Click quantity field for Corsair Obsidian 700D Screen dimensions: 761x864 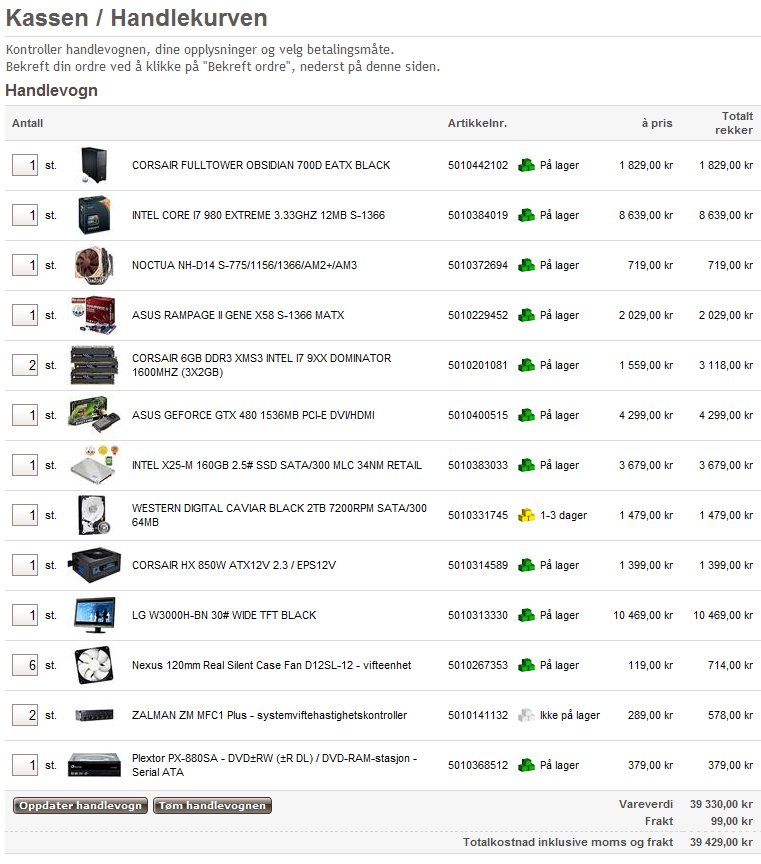[25, 165]
